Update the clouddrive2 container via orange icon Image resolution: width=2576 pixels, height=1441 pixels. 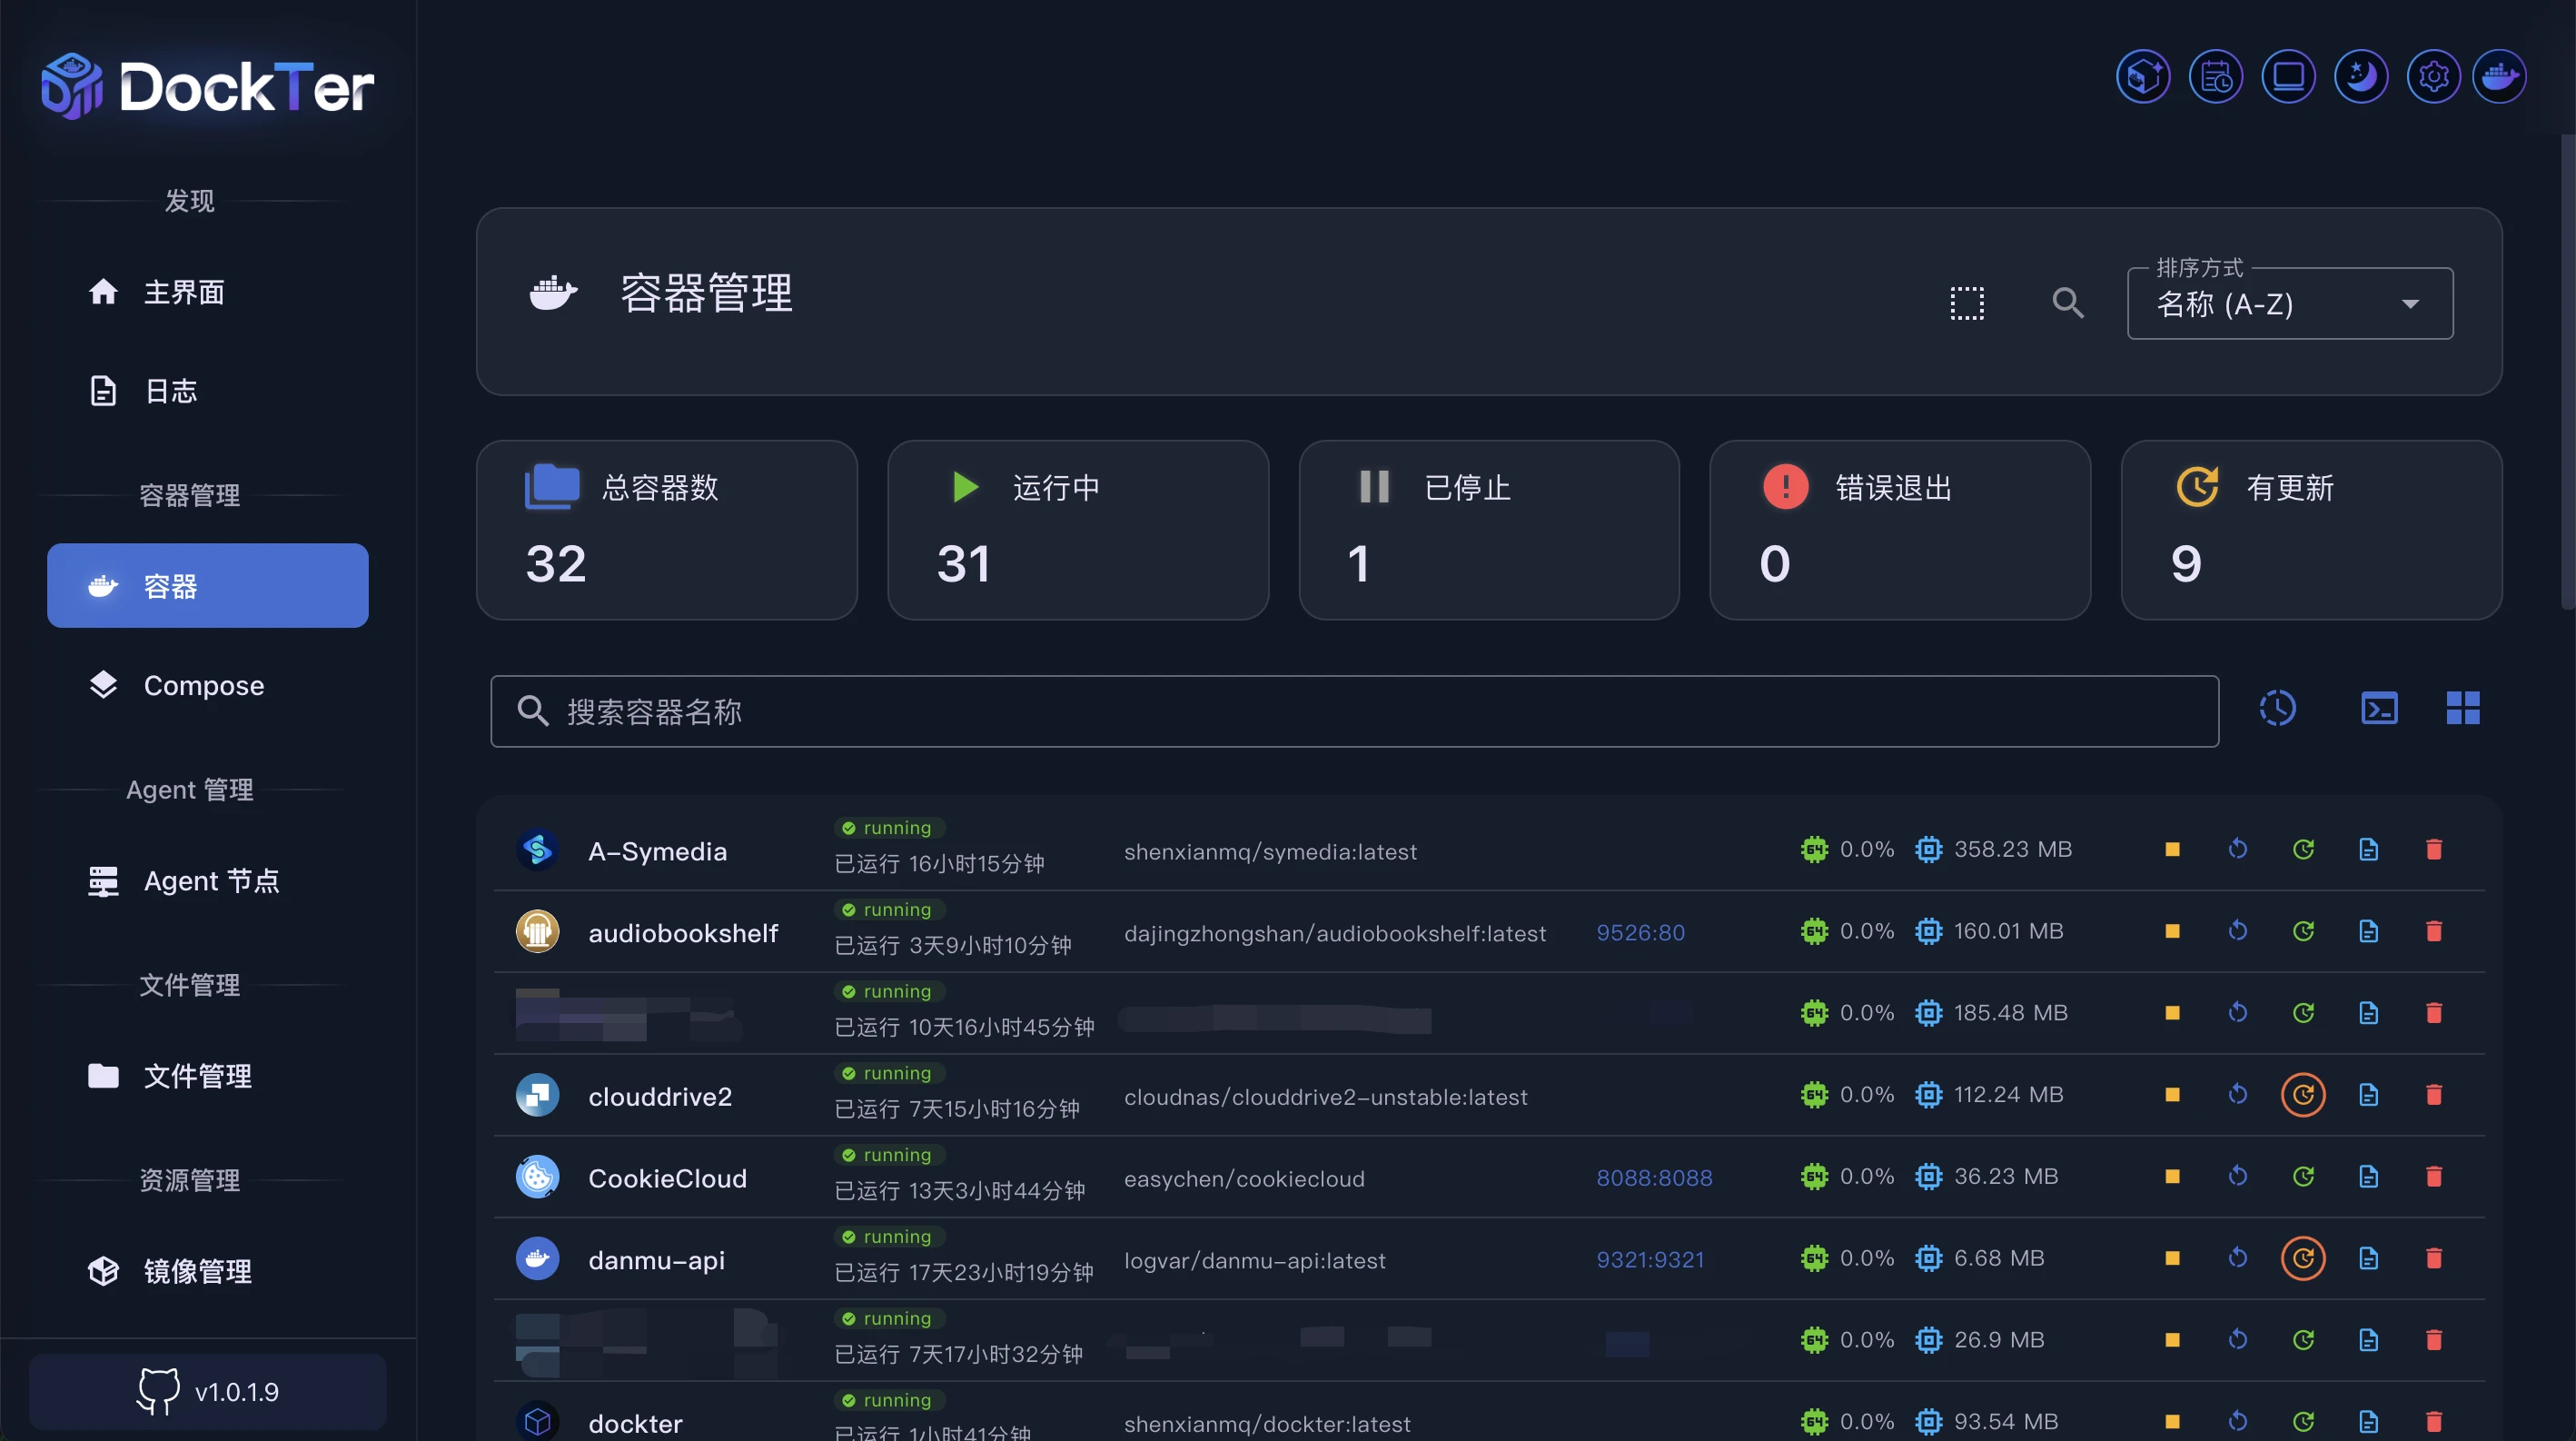[x=2302, y=1095]
